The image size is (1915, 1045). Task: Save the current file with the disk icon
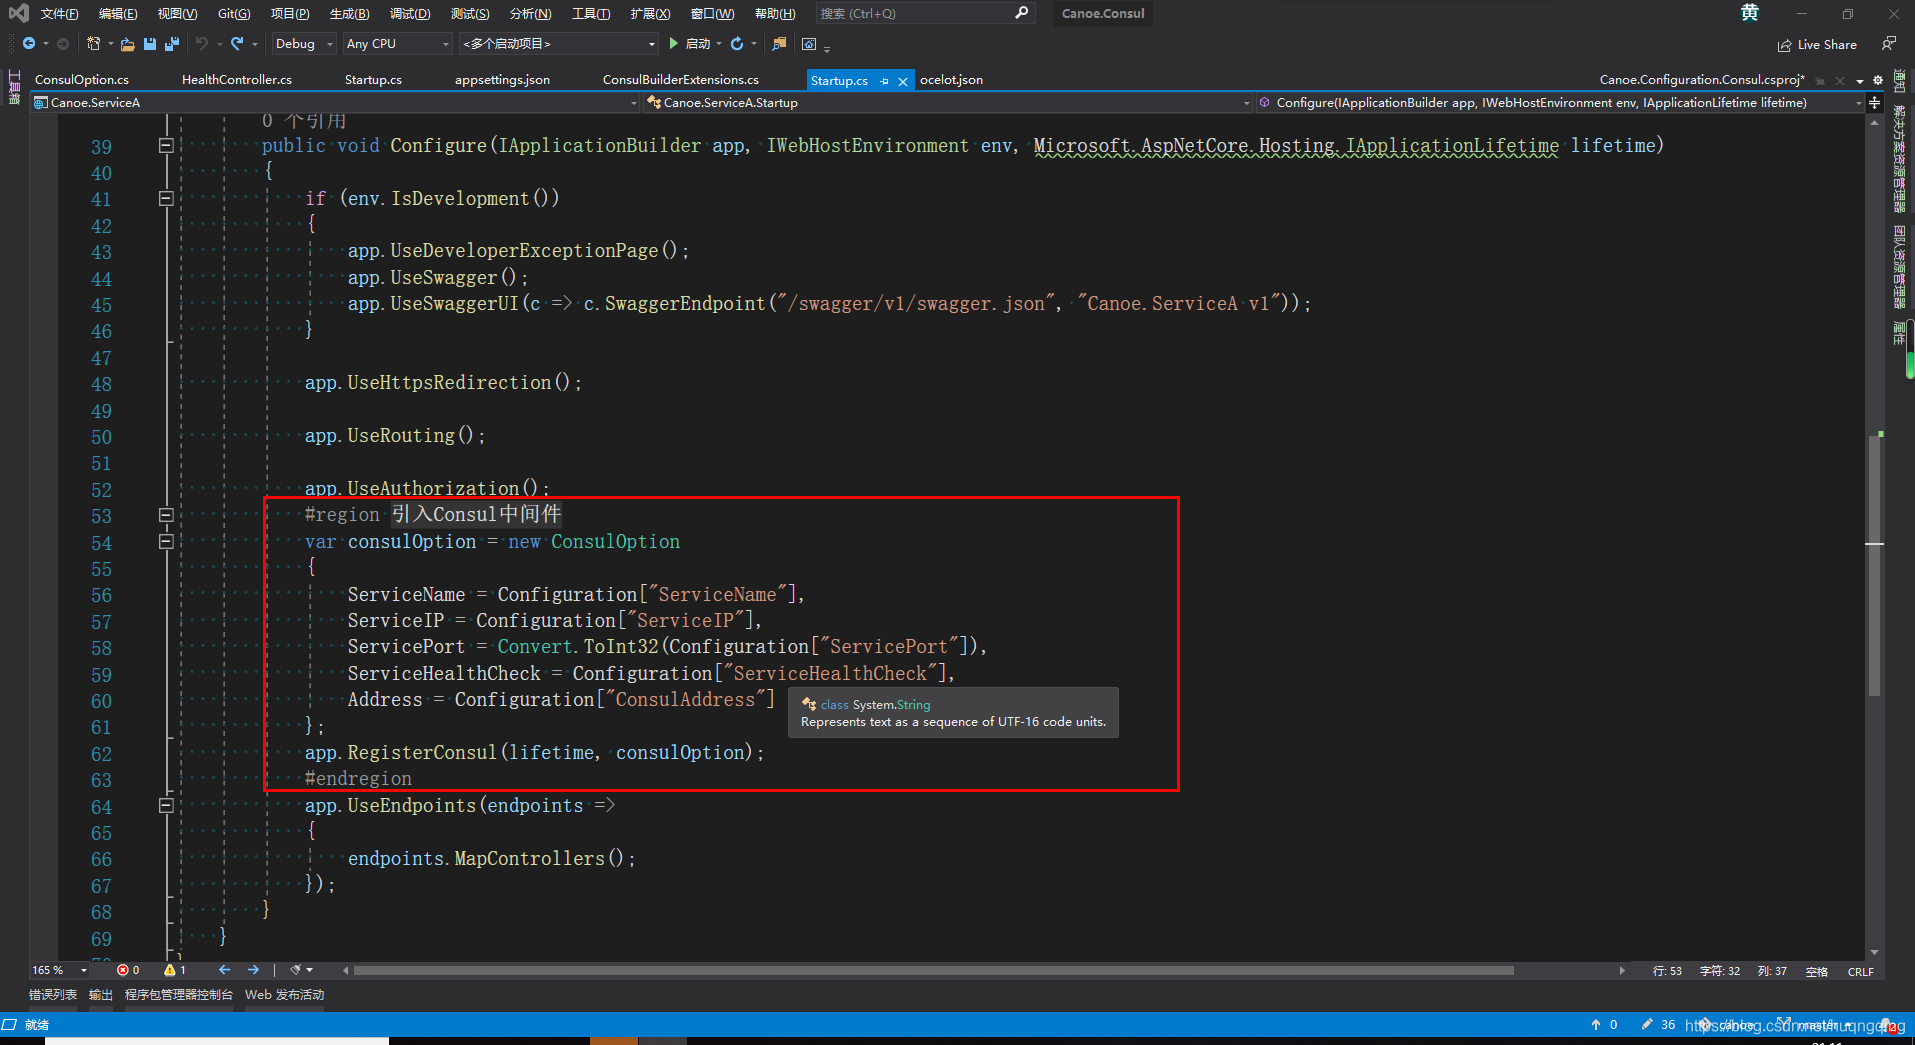pyautogui.click(x=150, y=44)
